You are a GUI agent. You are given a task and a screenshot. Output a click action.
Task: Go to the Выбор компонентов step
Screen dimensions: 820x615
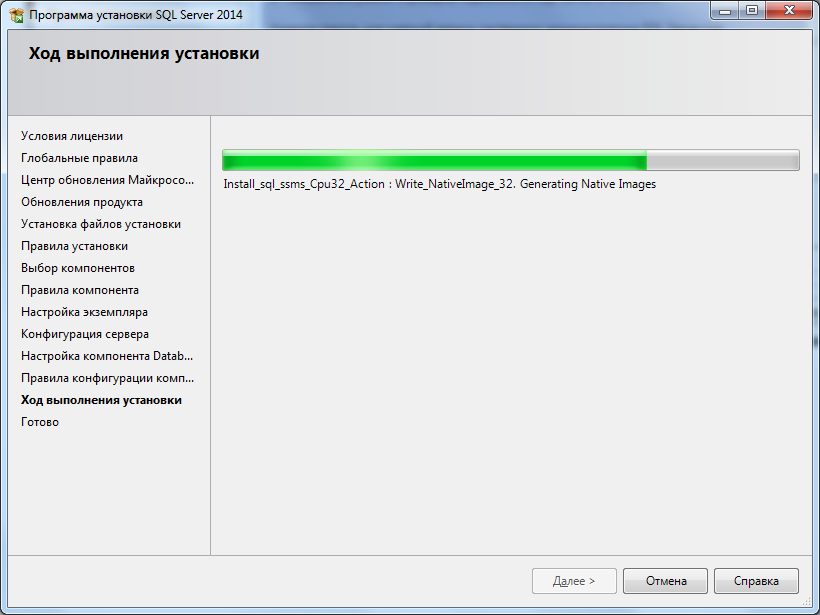pos(78,268)
